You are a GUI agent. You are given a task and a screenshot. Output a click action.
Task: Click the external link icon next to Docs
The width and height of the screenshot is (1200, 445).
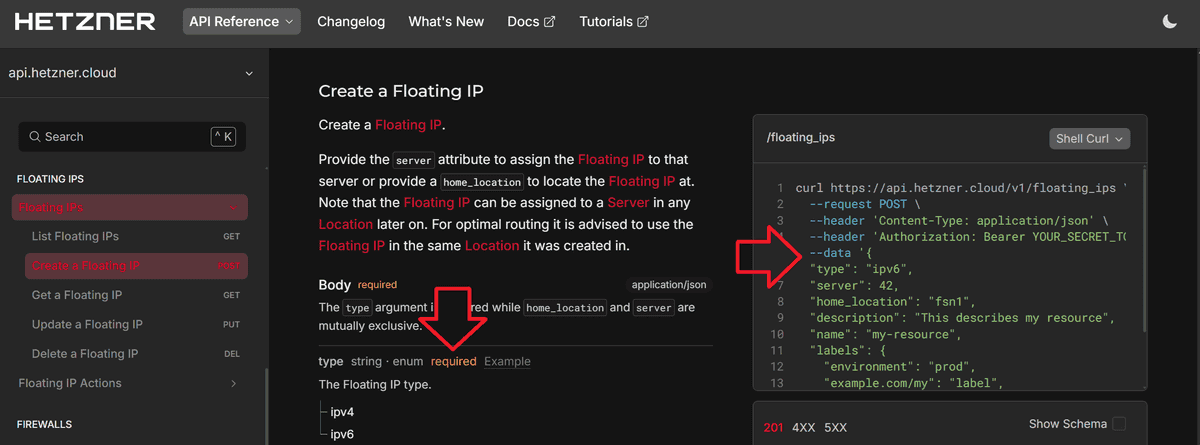[x=549, y=21]
